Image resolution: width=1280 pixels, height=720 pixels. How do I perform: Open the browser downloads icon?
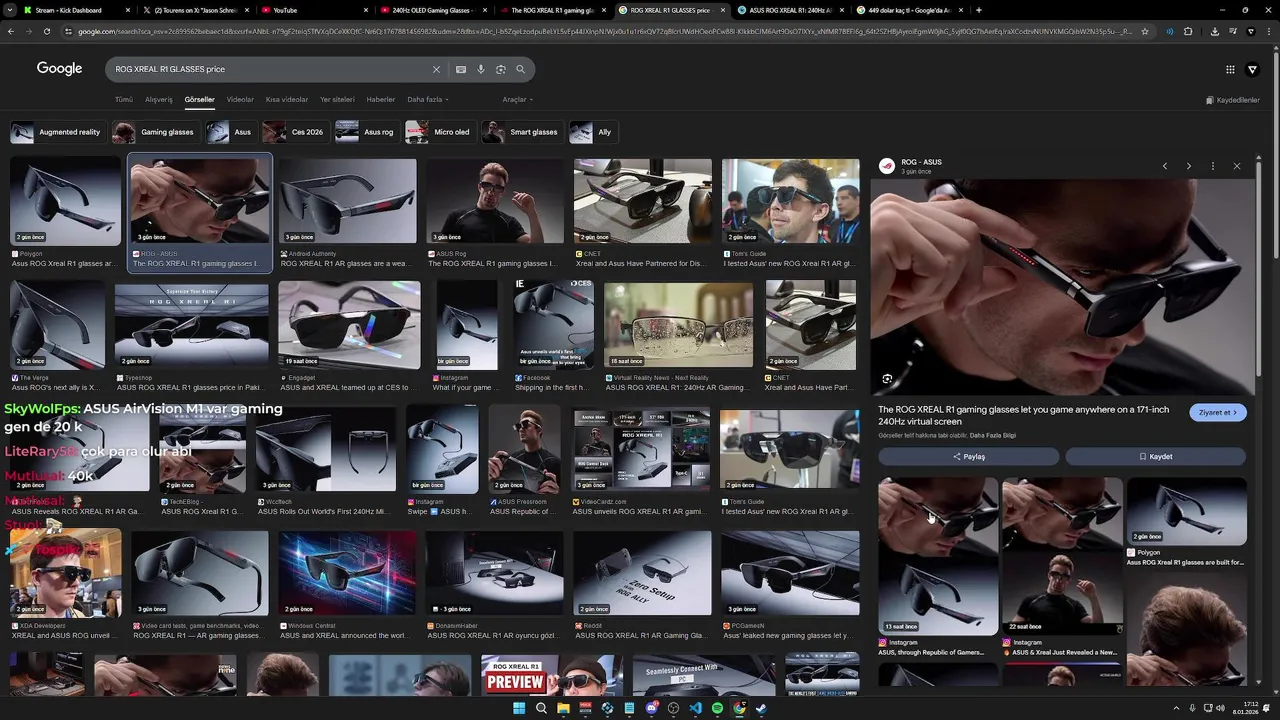1215,31
